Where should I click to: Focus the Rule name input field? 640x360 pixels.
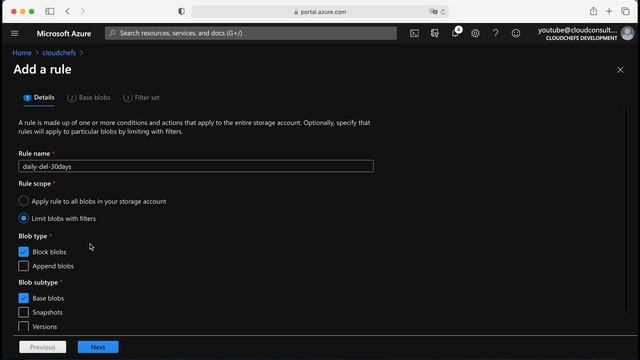196,166
